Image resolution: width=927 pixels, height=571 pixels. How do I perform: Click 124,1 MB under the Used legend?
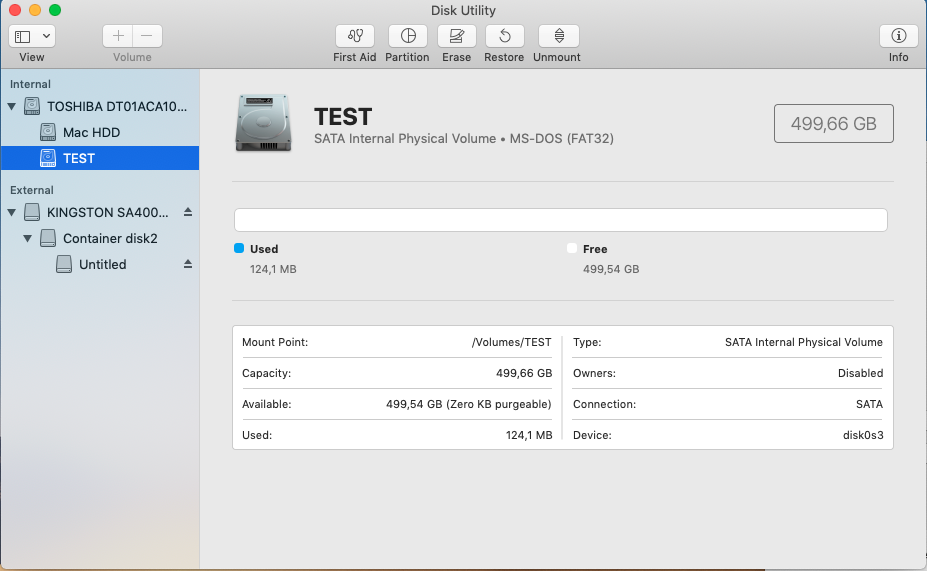coord(273,269)
